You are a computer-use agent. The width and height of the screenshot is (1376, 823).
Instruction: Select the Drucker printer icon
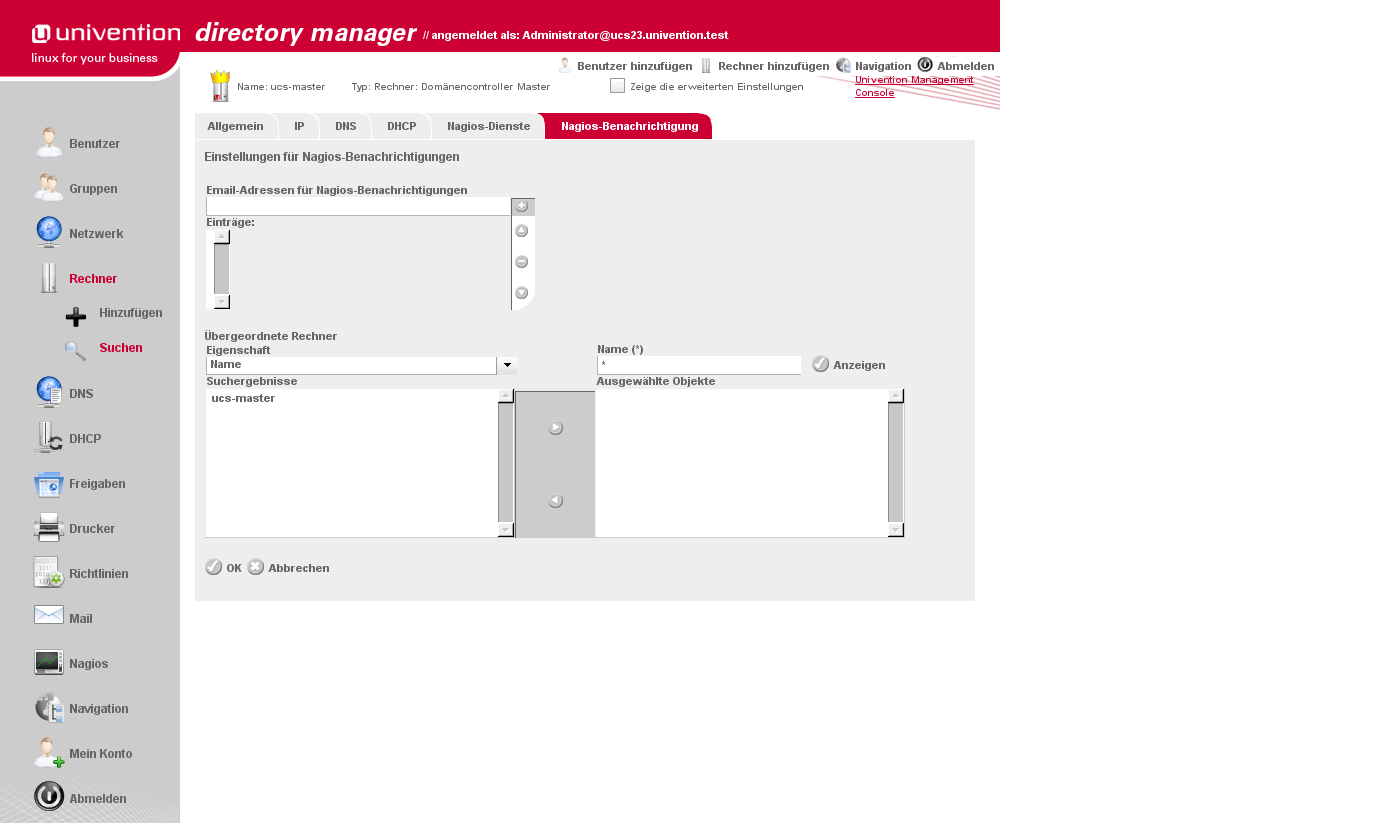pos(48,527)
